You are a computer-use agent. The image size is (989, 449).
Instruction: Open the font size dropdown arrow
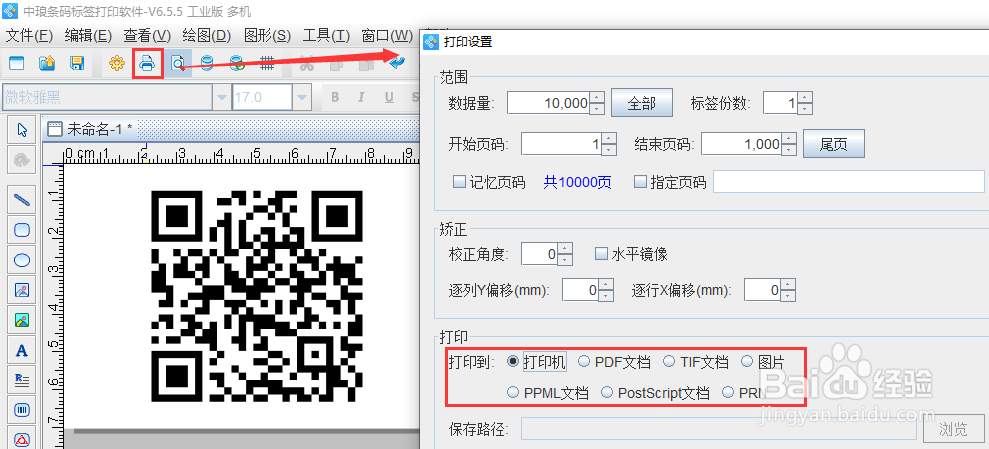click(x=301, y=98)
